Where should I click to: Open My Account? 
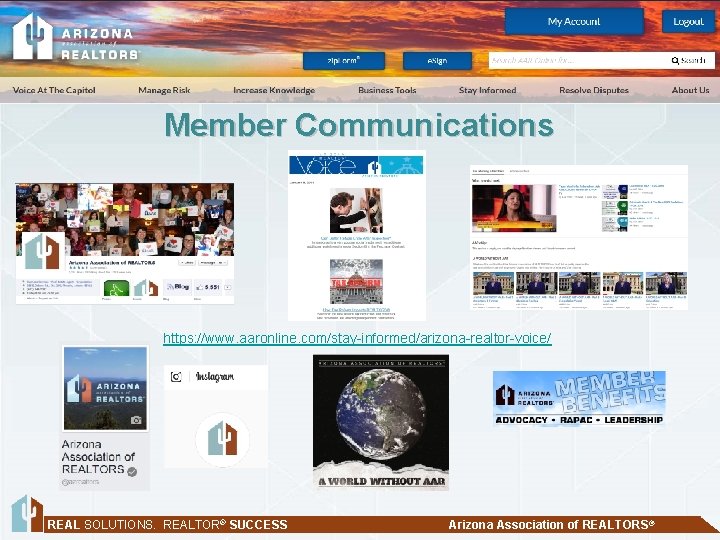point(574,22)
